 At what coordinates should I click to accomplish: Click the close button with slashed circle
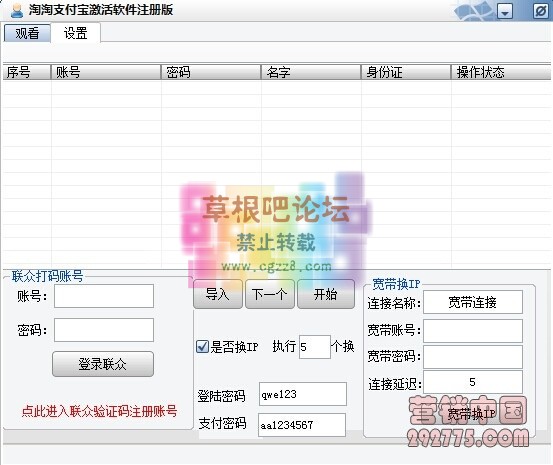click(540, 11)
